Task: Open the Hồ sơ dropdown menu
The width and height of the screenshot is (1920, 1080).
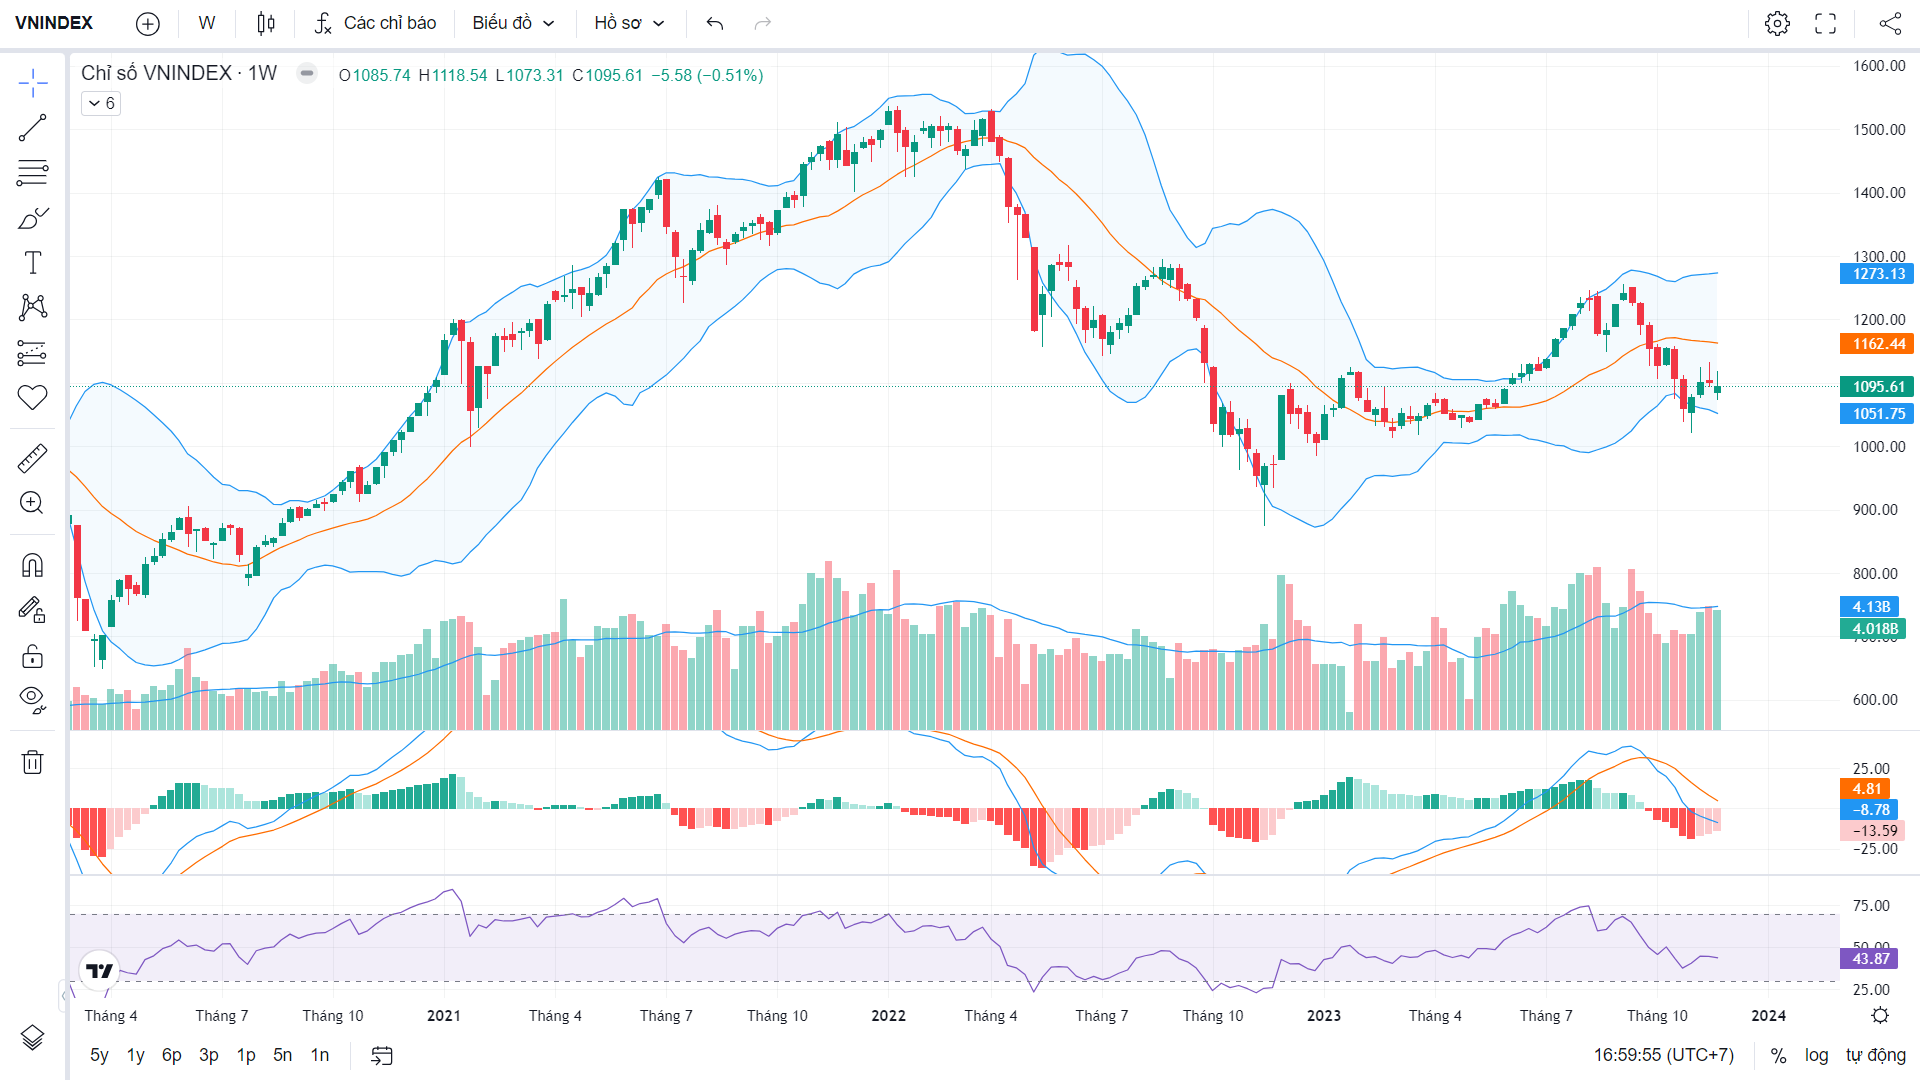Action: pos(629,23)
